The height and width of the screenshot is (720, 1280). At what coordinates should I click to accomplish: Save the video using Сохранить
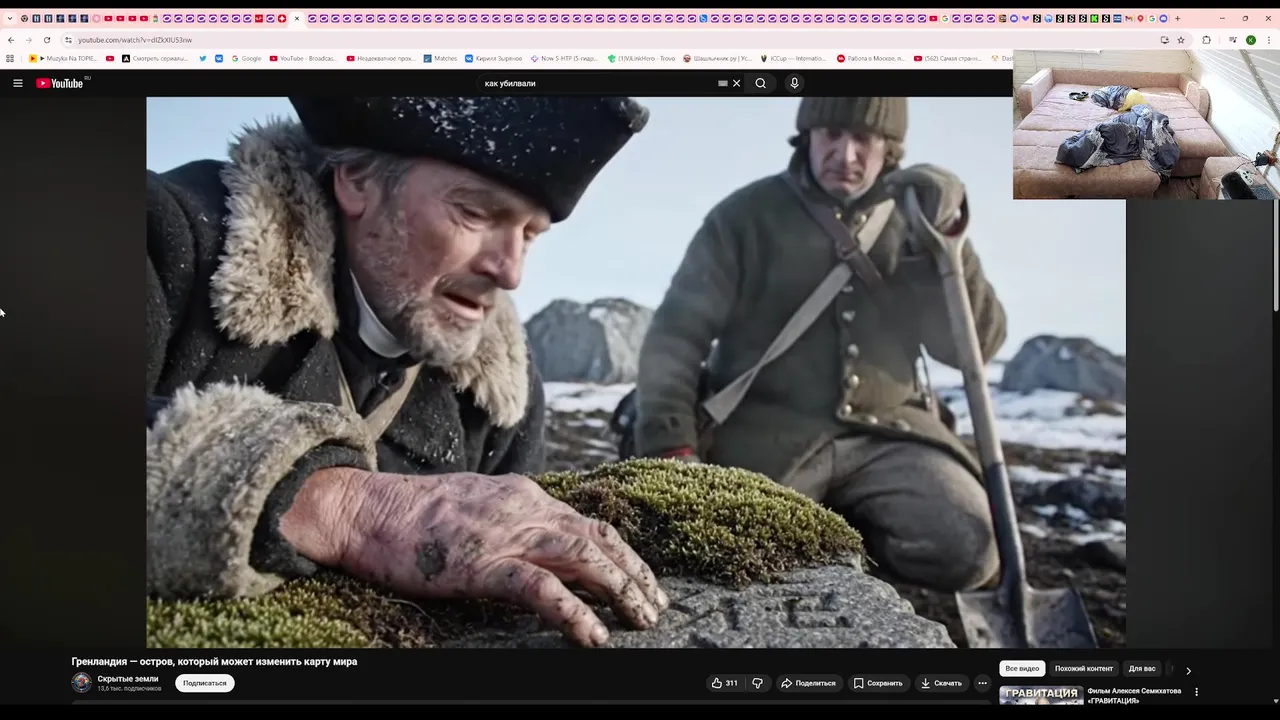878,683
